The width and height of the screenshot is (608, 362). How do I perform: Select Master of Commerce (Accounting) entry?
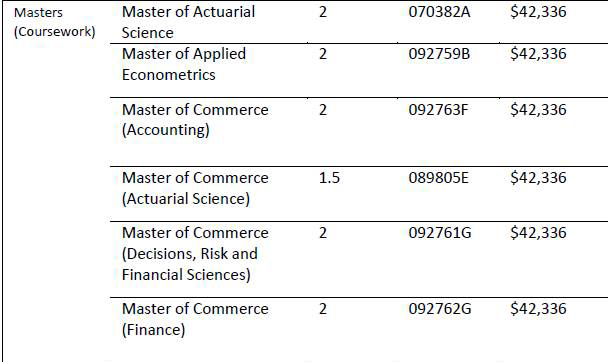pyautogui.click(x=195, y=120)
